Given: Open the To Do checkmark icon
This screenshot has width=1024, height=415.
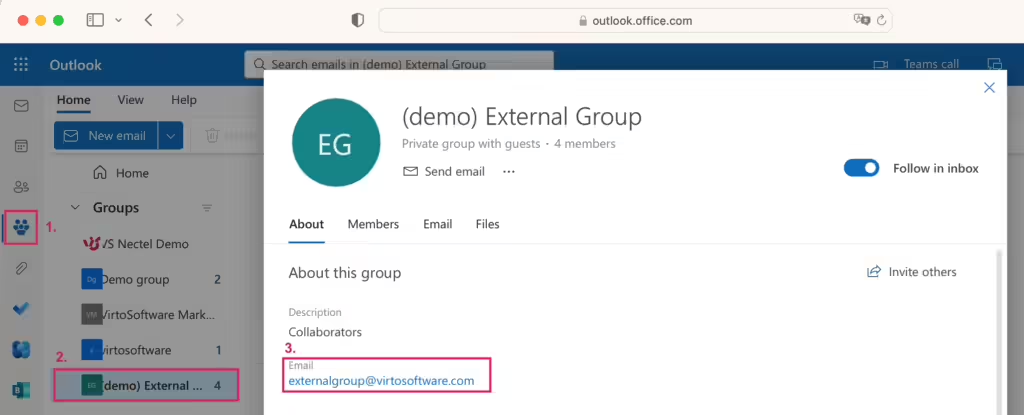Looking at the screenshot, I should point(21,309).
